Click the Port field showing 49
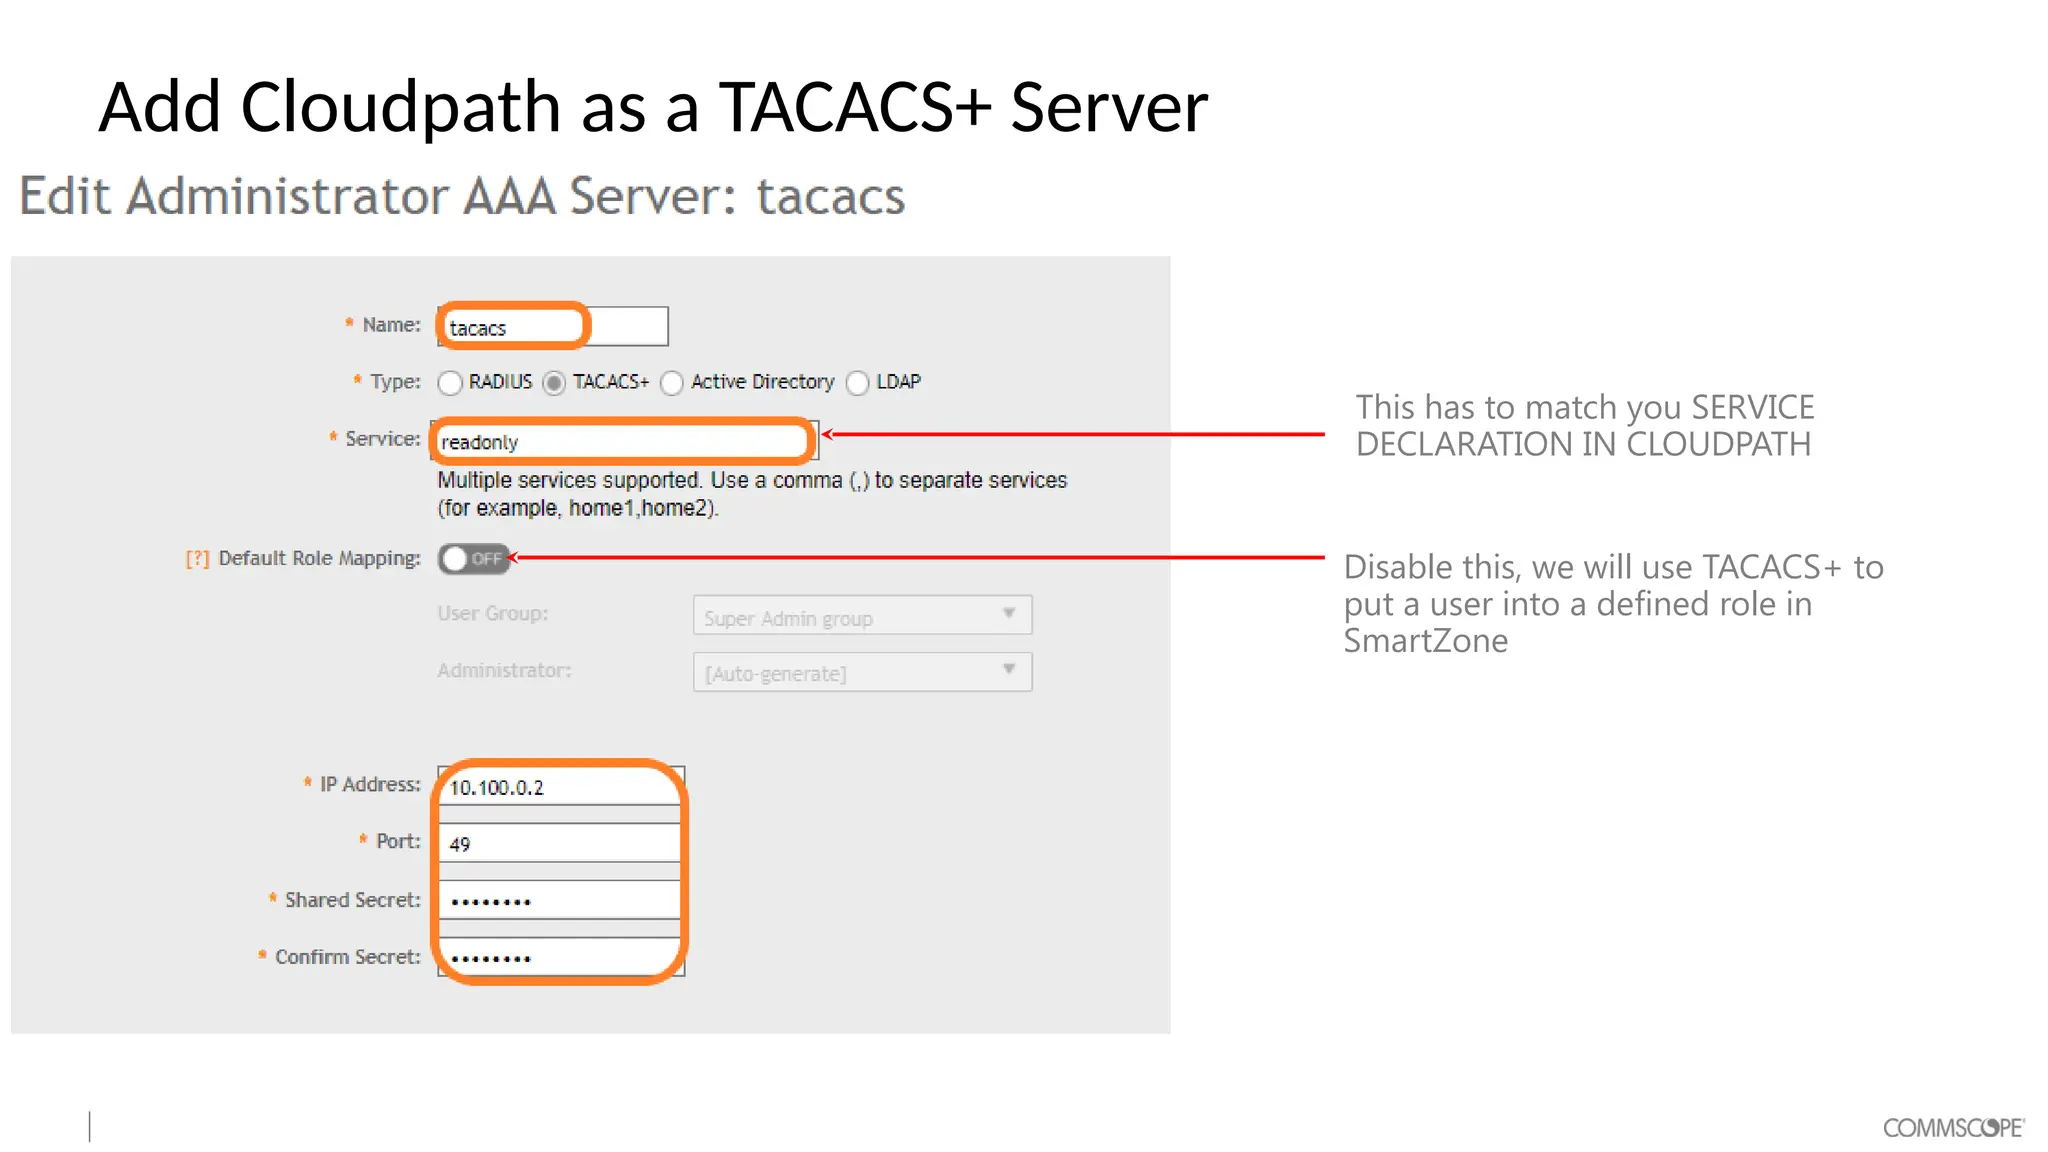This screenshot has height=1152, width=2048. click(561, 843)
